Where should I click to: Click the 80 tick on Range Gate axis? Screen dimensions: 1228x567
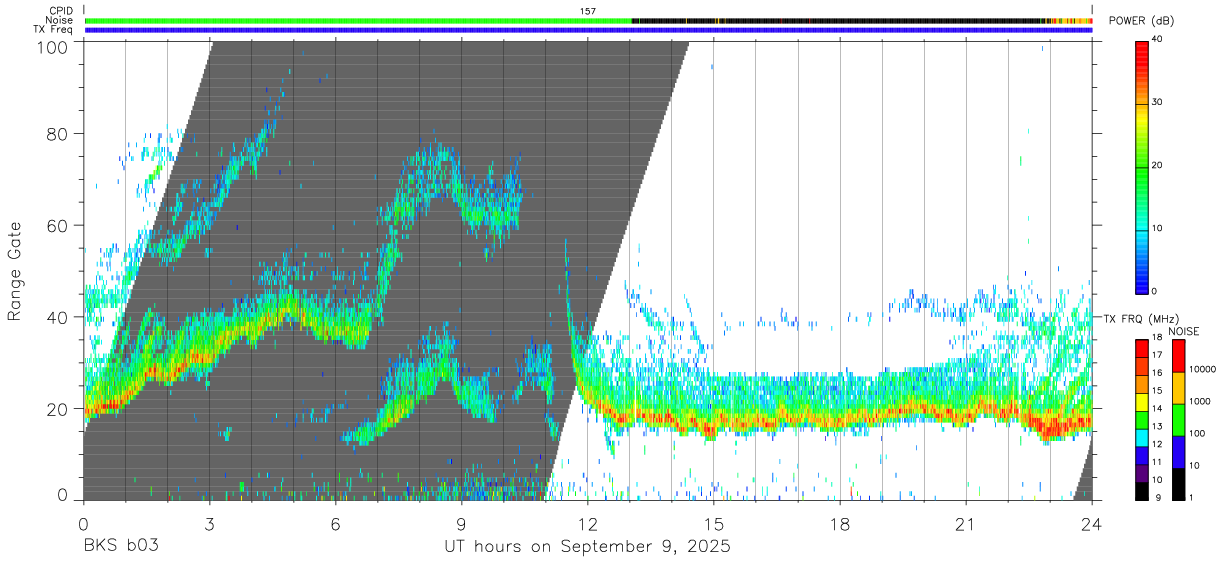[58, 133]
